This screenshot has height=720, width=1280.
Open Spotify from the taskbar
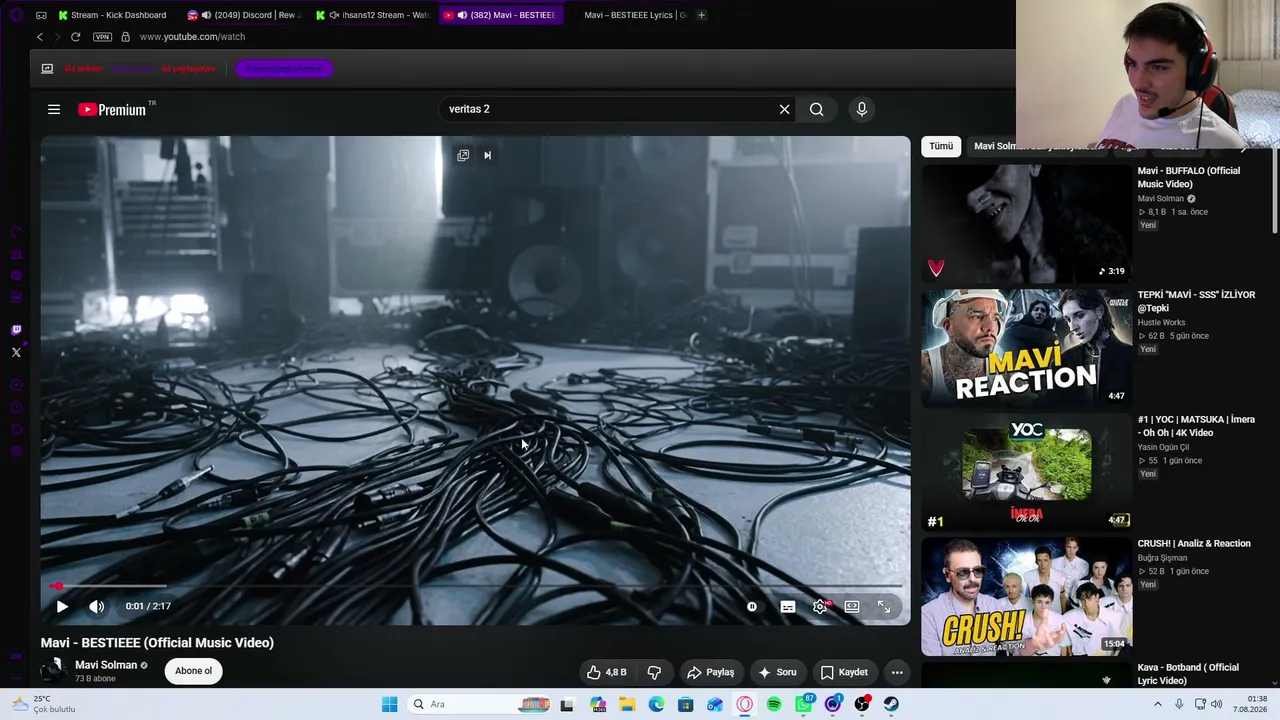coord(774,704)
